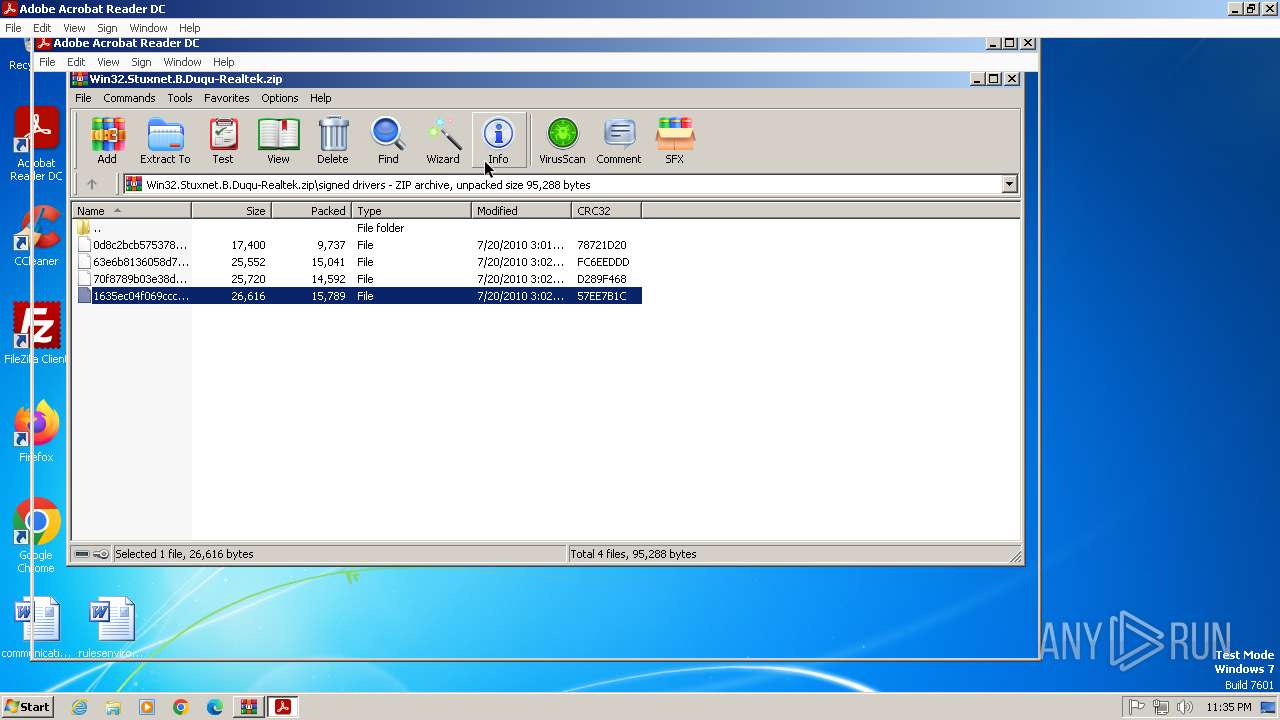This screenshot has width=1280, height=720.
Task: Sort the file list by Size column
Action: pyautogui.click(x=231, y=210)
